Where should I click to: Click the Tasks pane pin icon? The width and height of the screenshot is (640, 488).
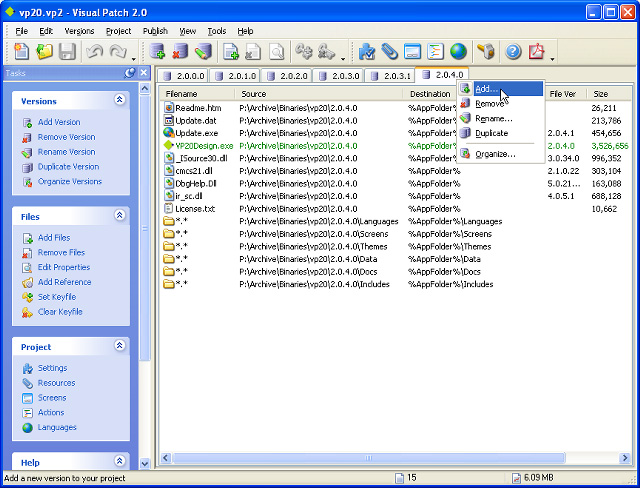tap(129, 73)
